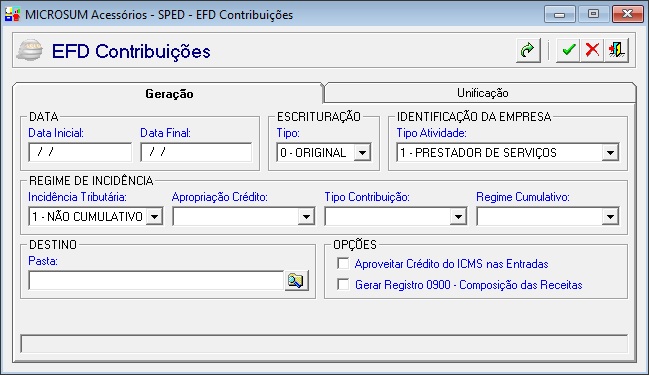Click the Data Inicial date field
Image resolution: width=649 pixels, height=375 pixels.
(80, 152)
